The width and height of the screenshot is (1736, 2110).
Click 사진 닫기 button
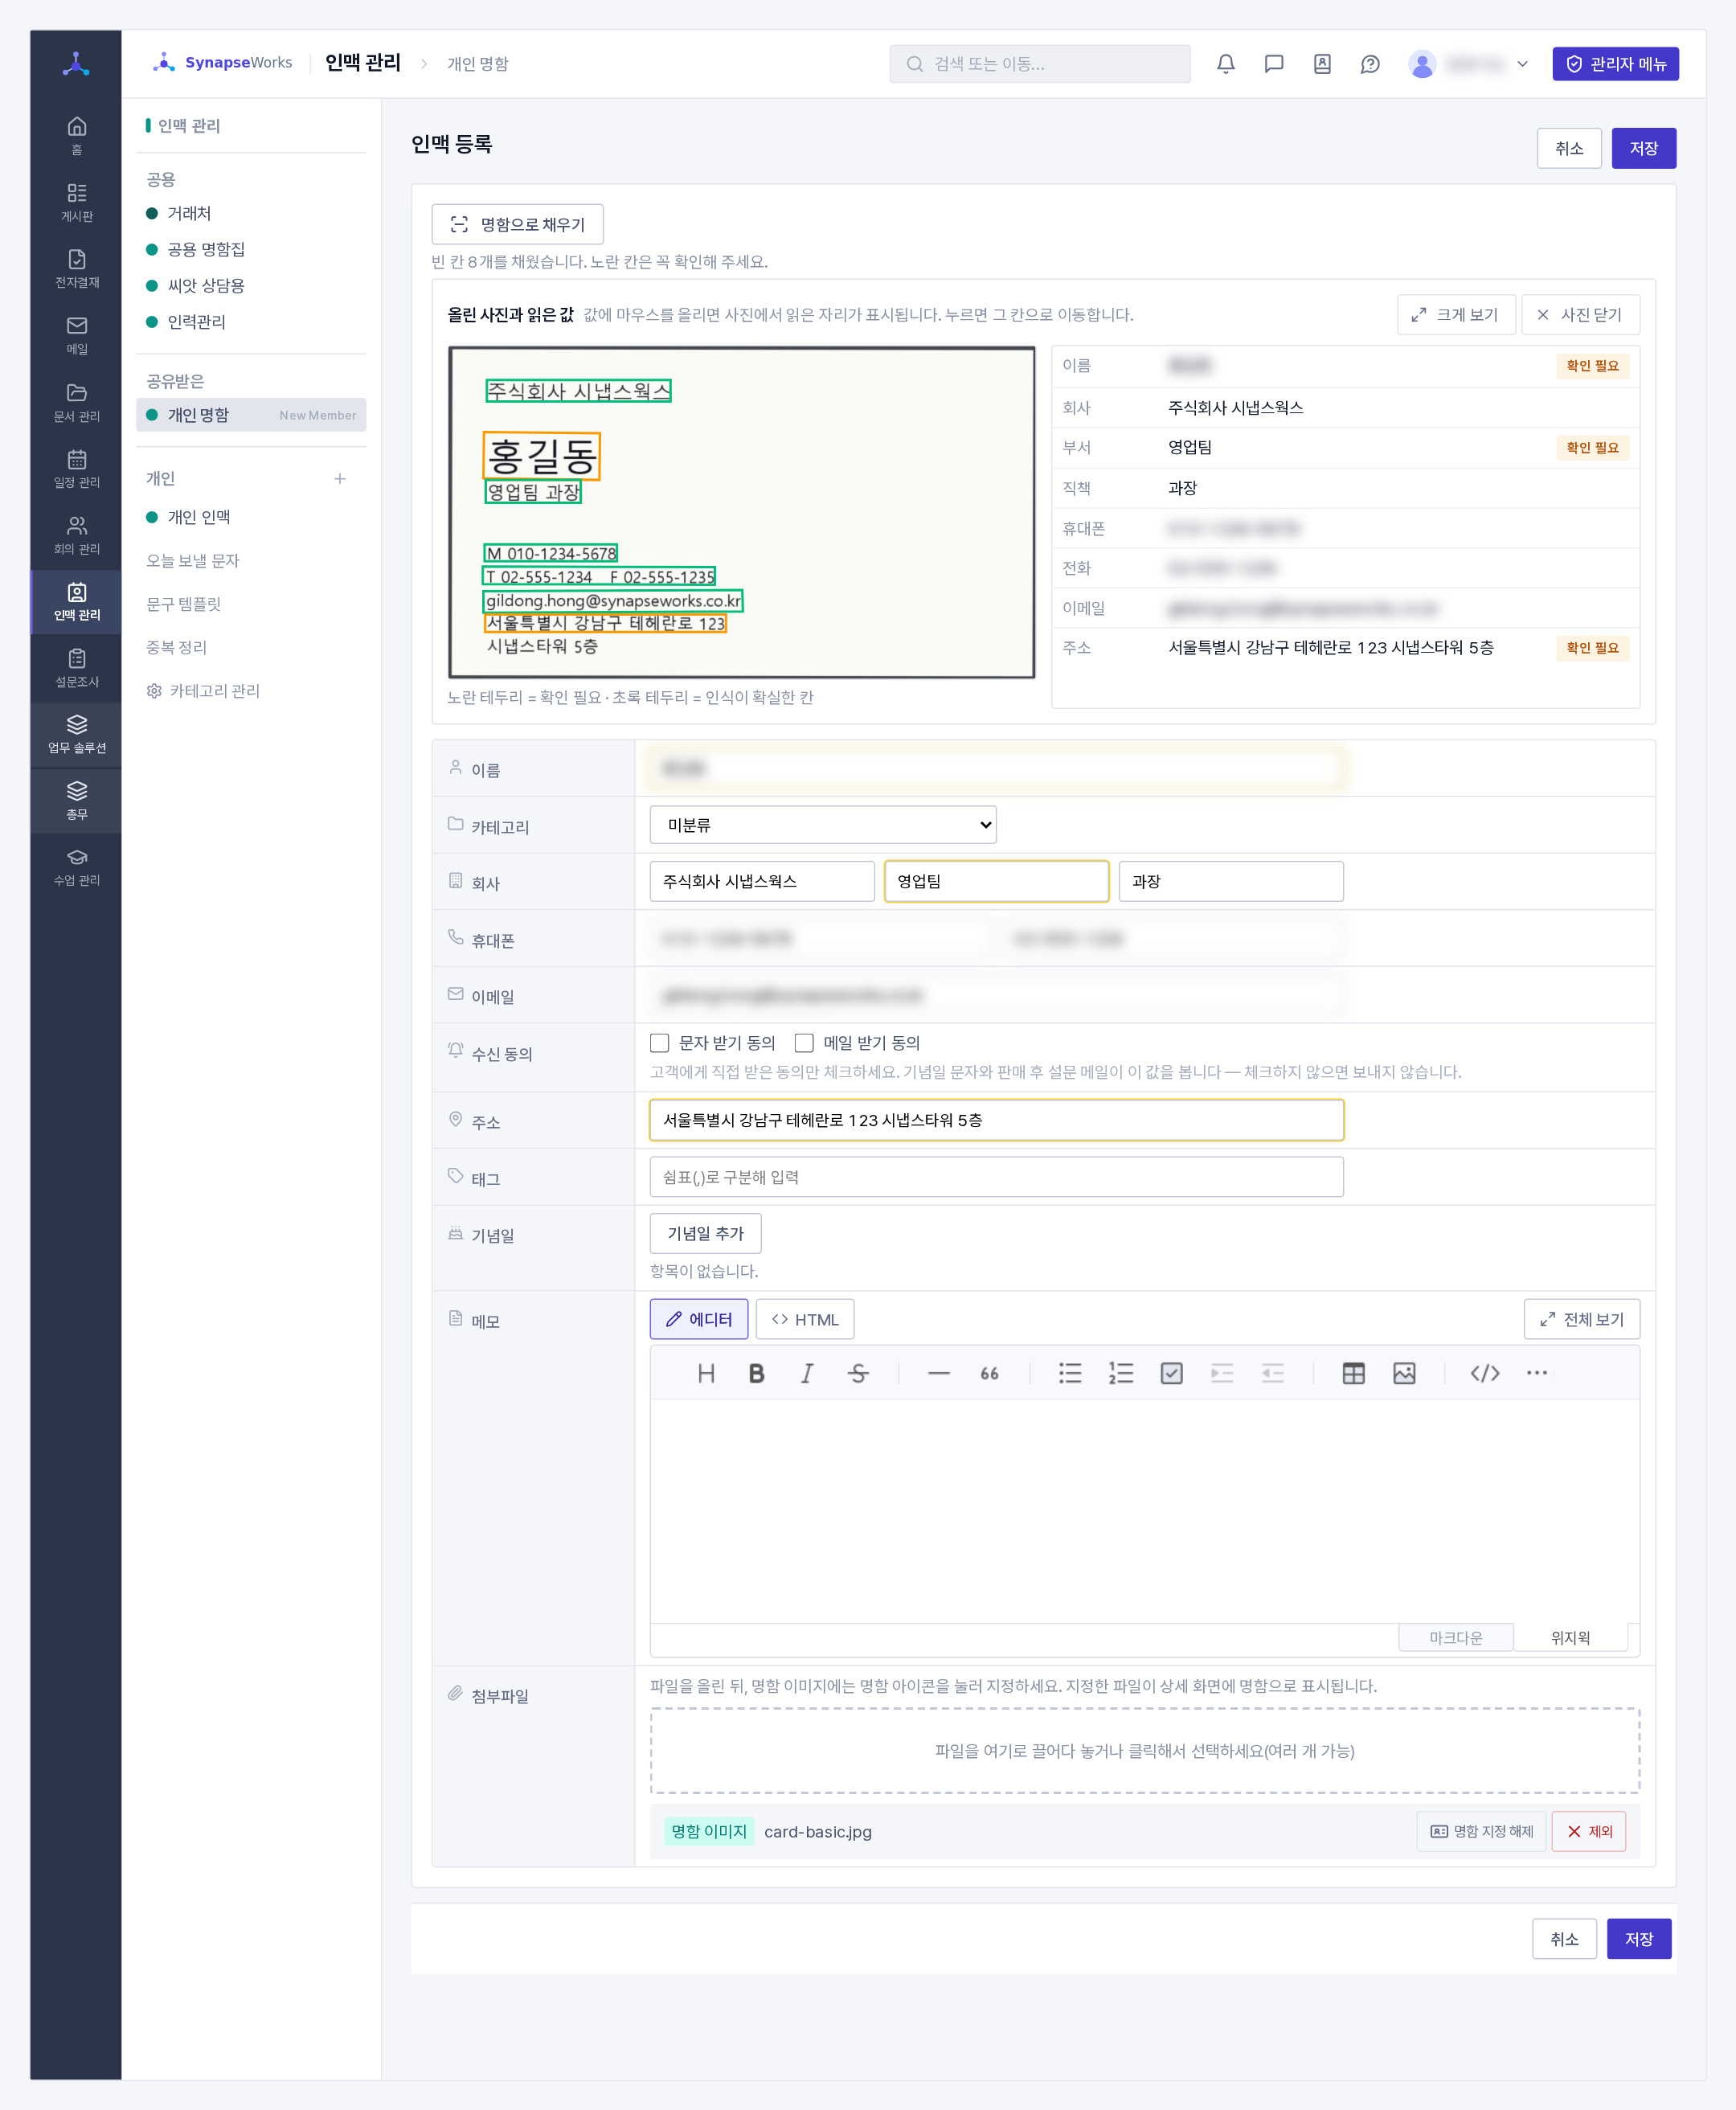tap(1580, 314)
